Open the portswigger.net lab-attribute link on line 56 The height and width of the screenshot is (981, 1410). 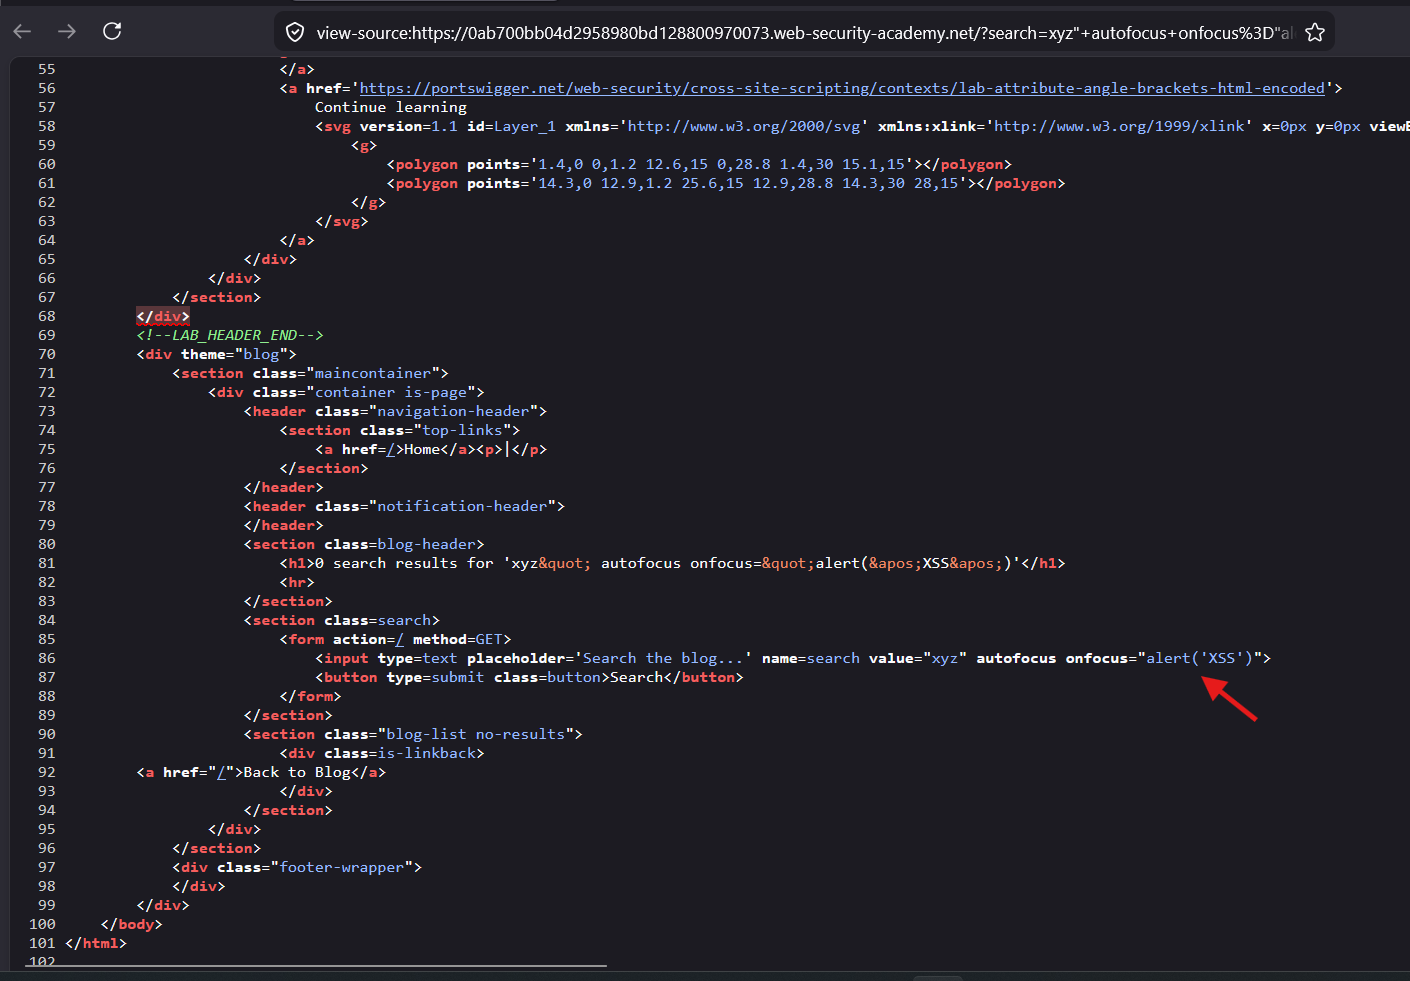point(842,88)
